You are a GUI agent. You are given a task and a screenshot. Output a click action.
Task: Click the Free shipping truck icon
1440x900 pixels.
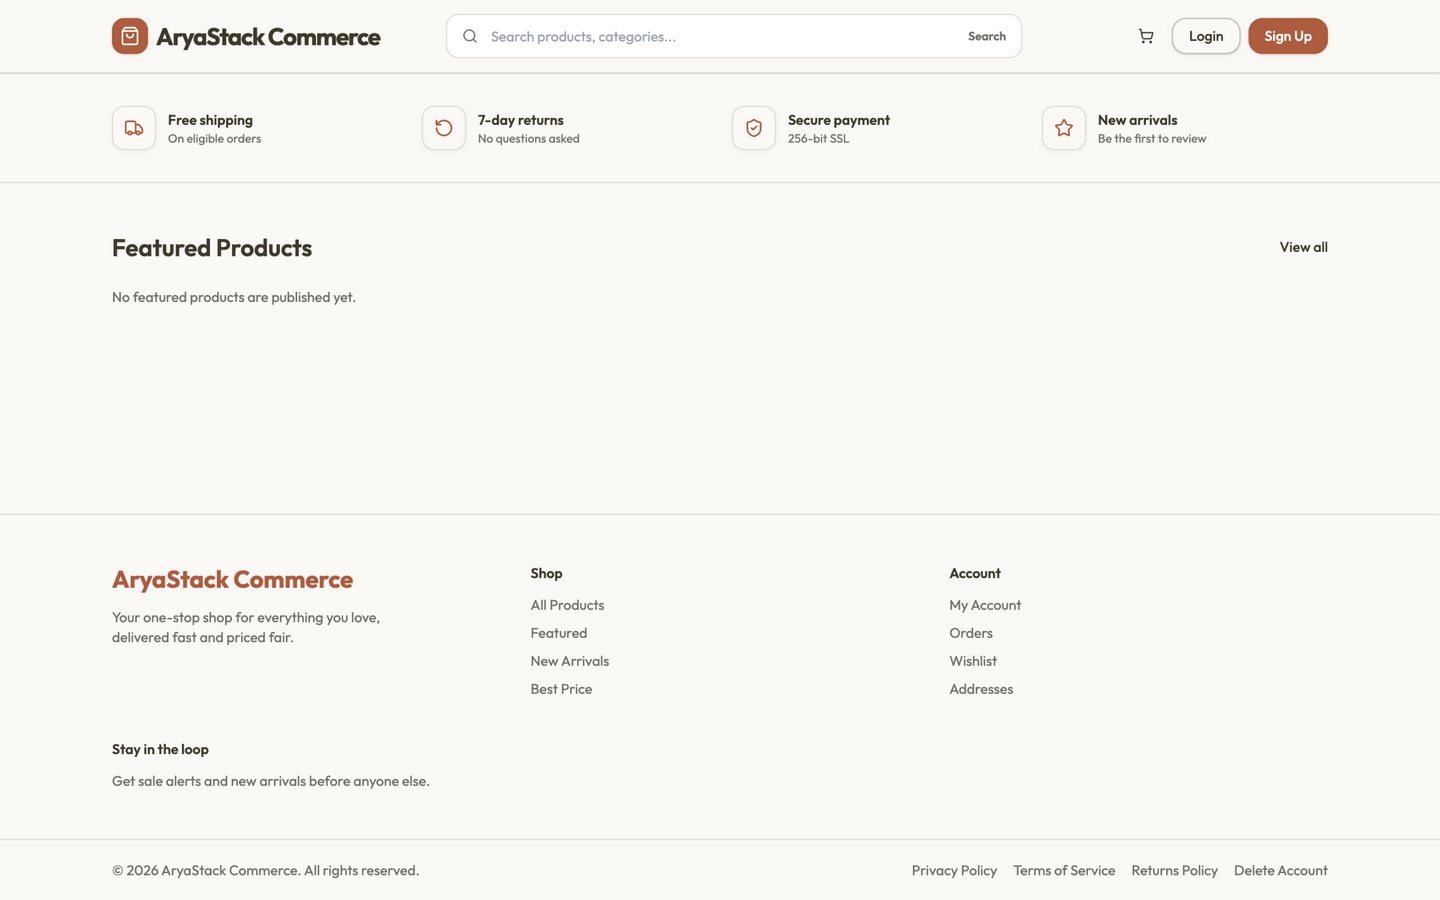(x=134, y=128)
